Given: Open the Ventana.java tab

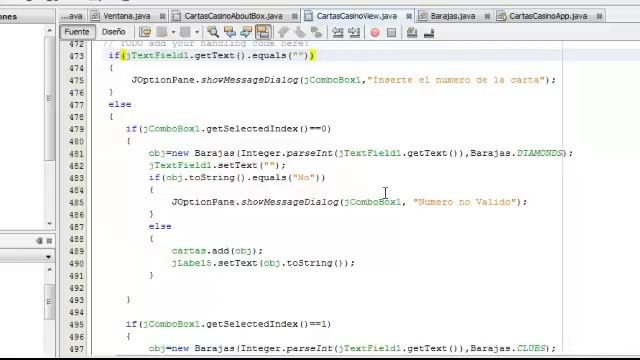Looking at the screenshot, I should 127,16.
